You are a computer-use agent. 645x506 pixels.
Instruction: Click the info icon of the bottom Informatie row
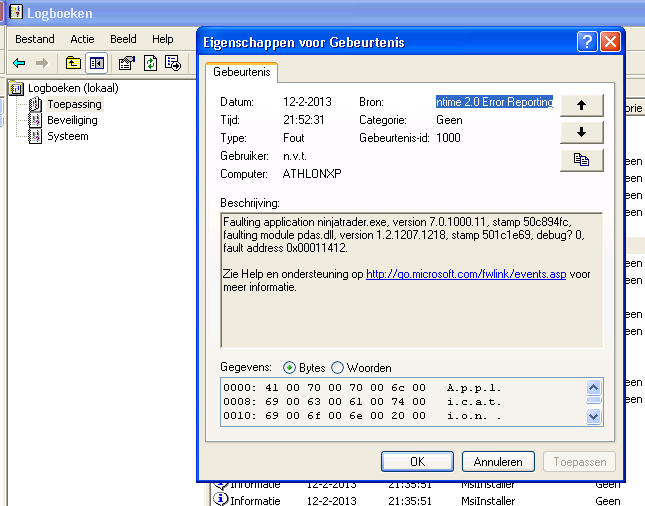220,499
